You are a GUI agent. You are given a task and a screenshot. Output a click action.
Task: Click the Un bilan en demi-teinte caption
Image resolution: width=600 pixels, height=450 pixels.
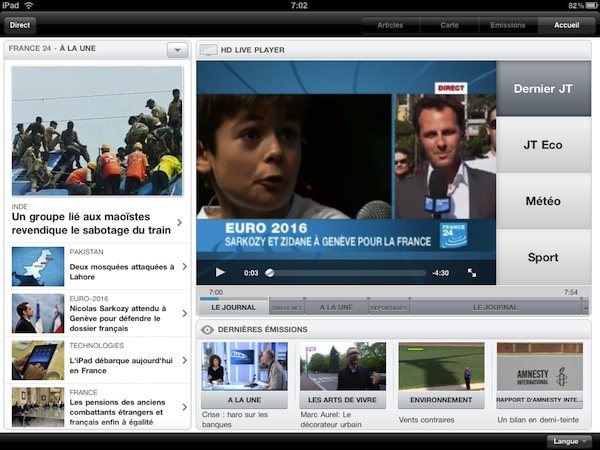point(538,420)
